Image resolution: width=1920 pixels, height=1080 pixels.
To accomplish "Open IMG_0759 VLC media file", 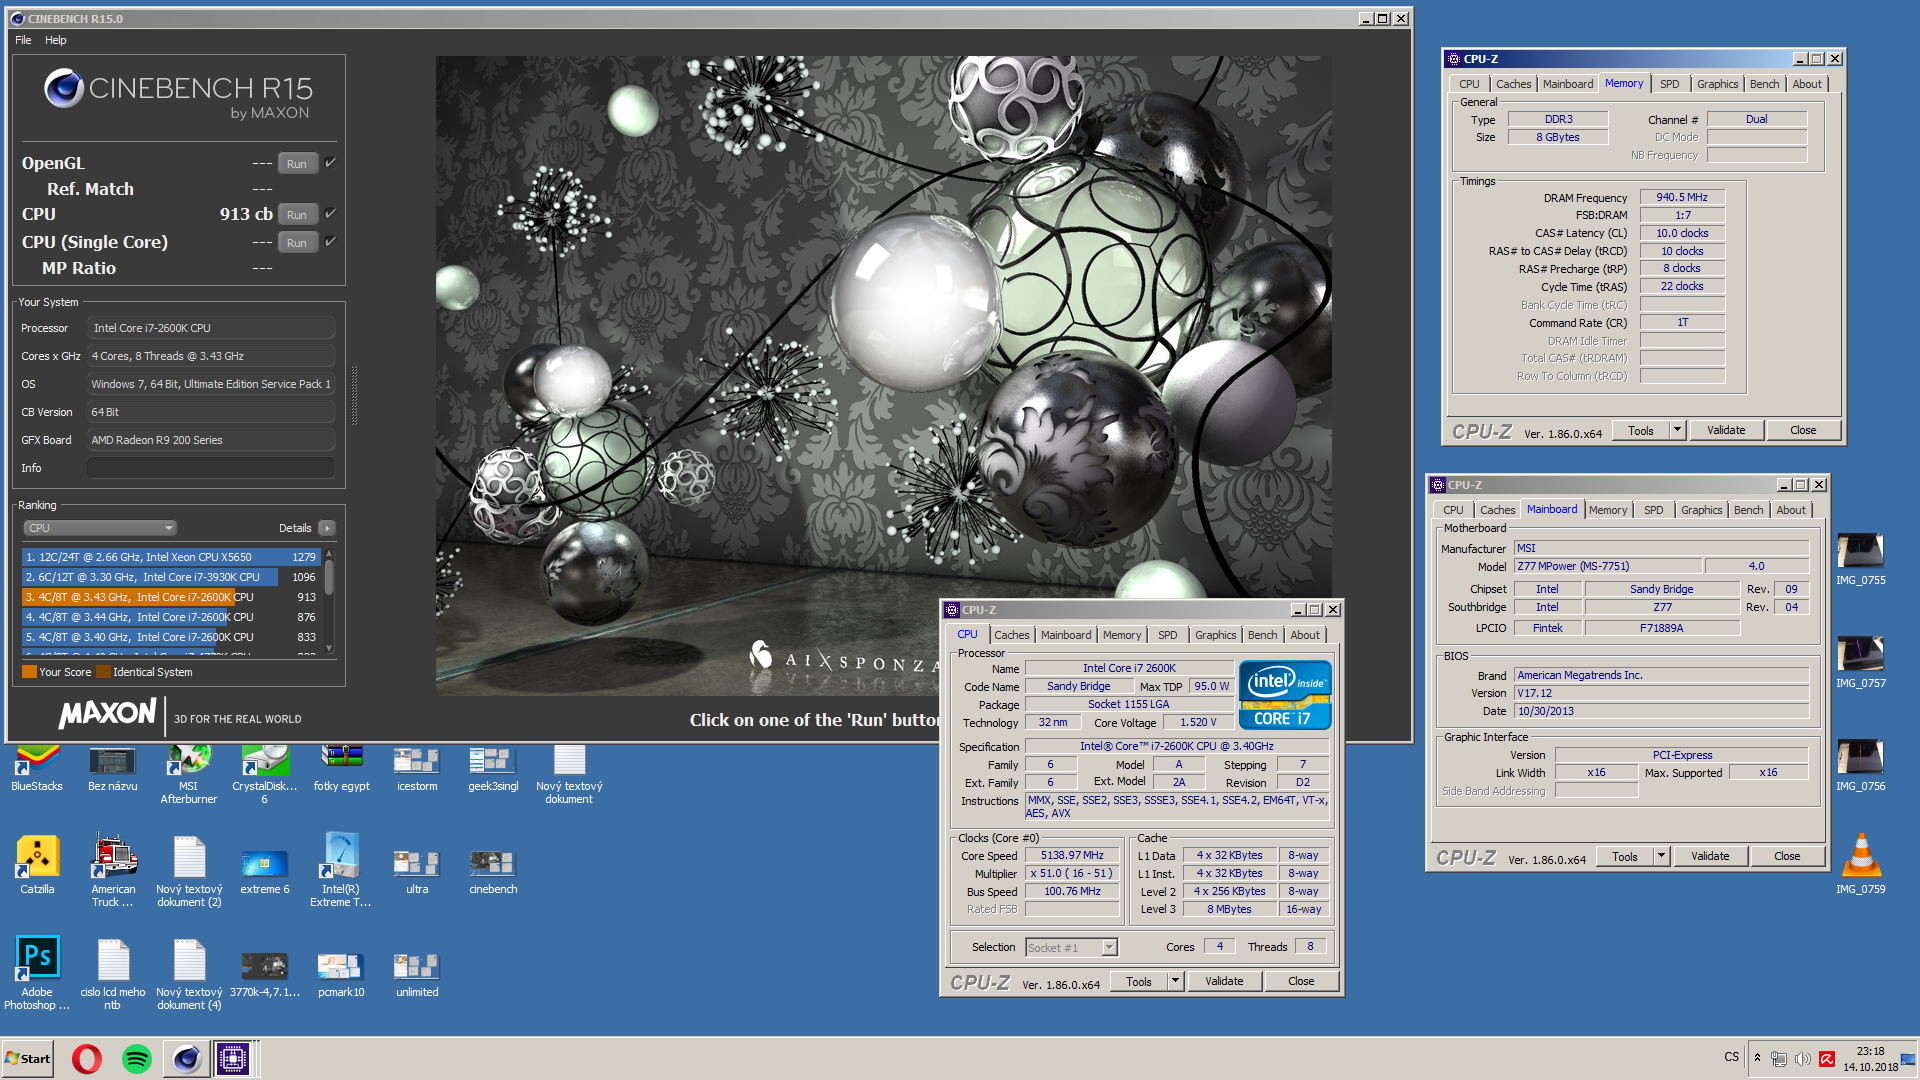I will tap(1860, 864).
